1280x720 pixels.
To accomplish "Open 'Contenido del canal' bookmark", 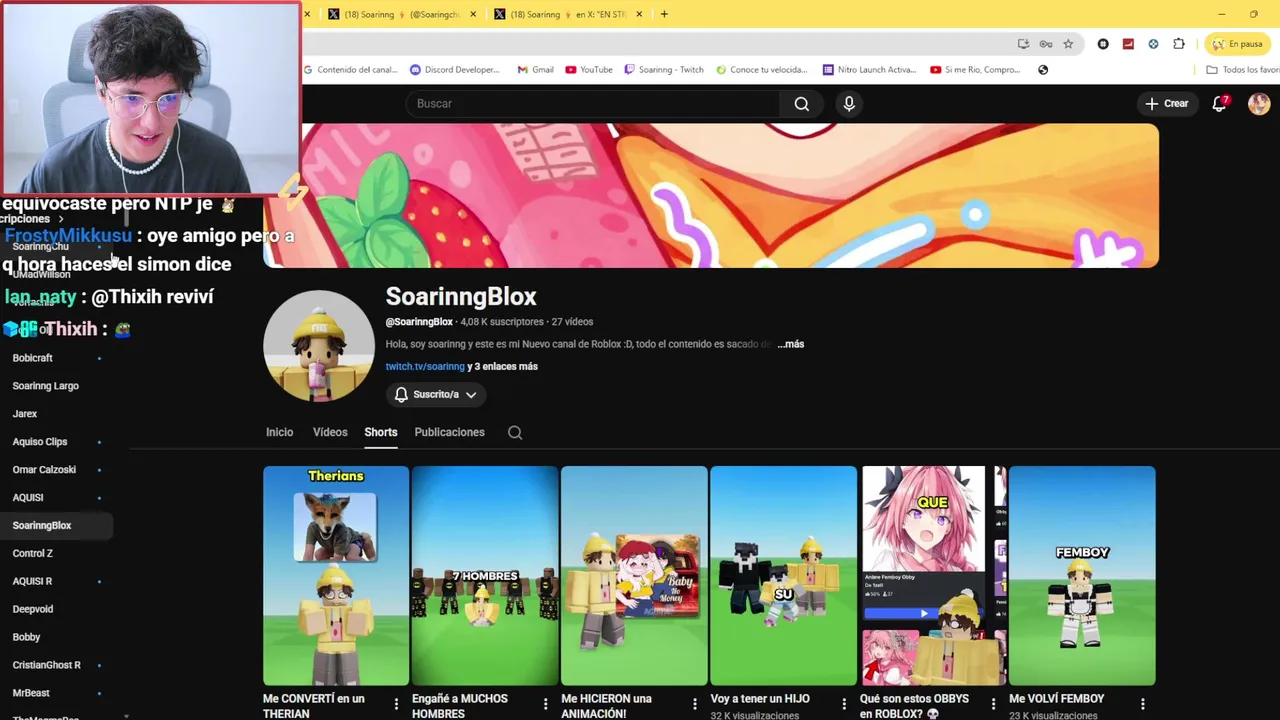I will click(351, 70).
